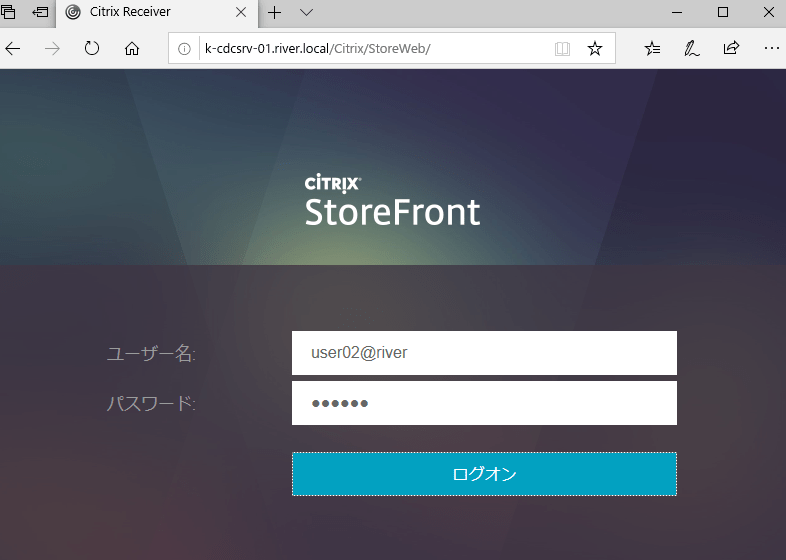Expand the tab preview chevron

point(306,13)
